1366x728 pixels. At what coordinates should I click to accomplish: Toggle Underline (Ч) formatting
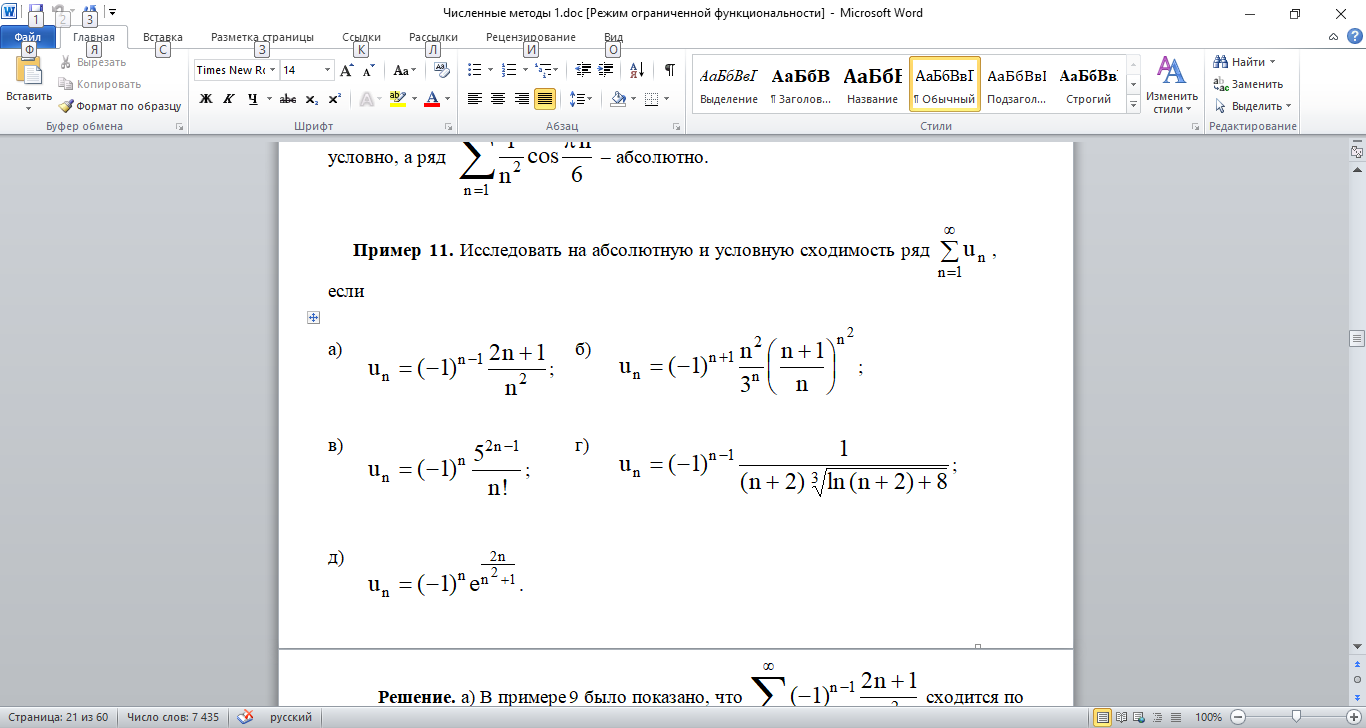tap(252, 98)
